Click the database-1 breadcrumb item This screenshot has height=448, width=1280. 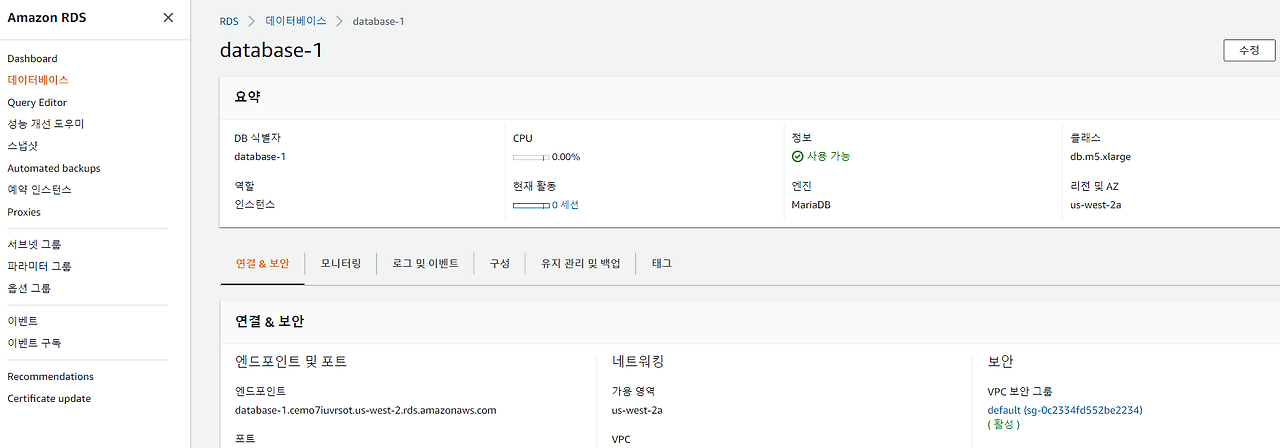pyautogui.click(x=378, y=21)
